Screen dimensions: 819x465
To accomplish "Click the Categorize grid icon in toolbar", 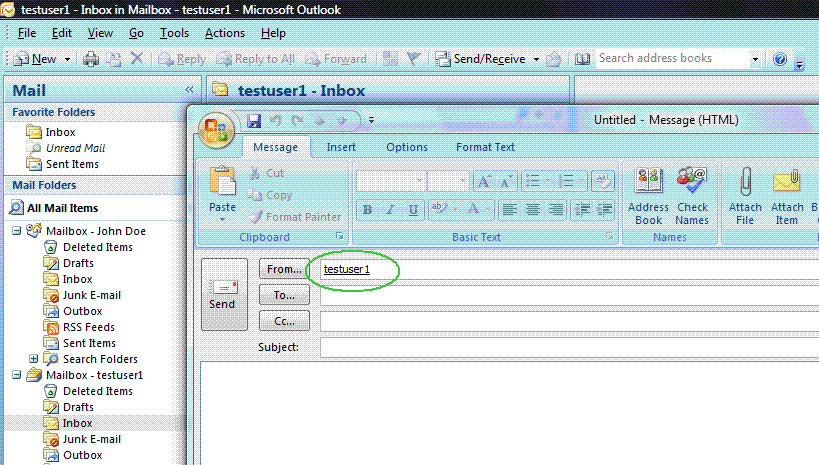I will [x=390, y=59].
